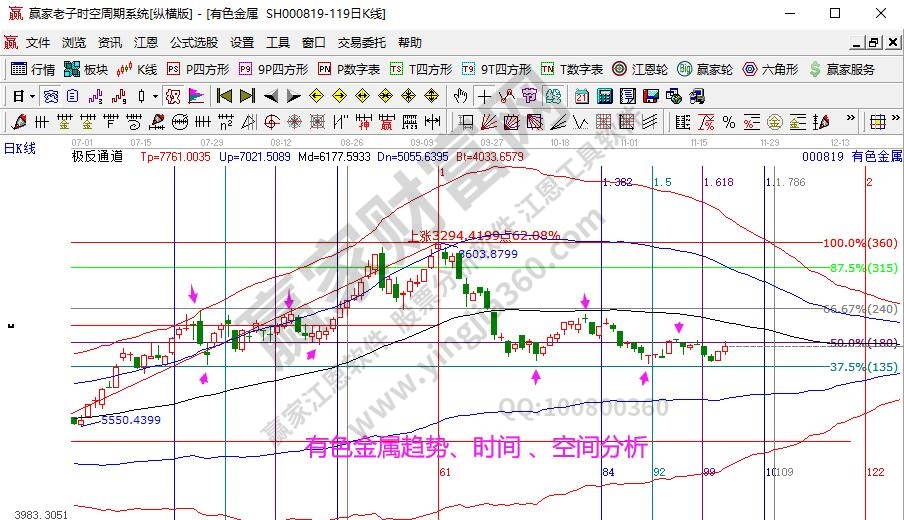Toggle the crosshair cursor mode
Screen dimensions: 904x520
pyautogui.click(x=484, y=96)
